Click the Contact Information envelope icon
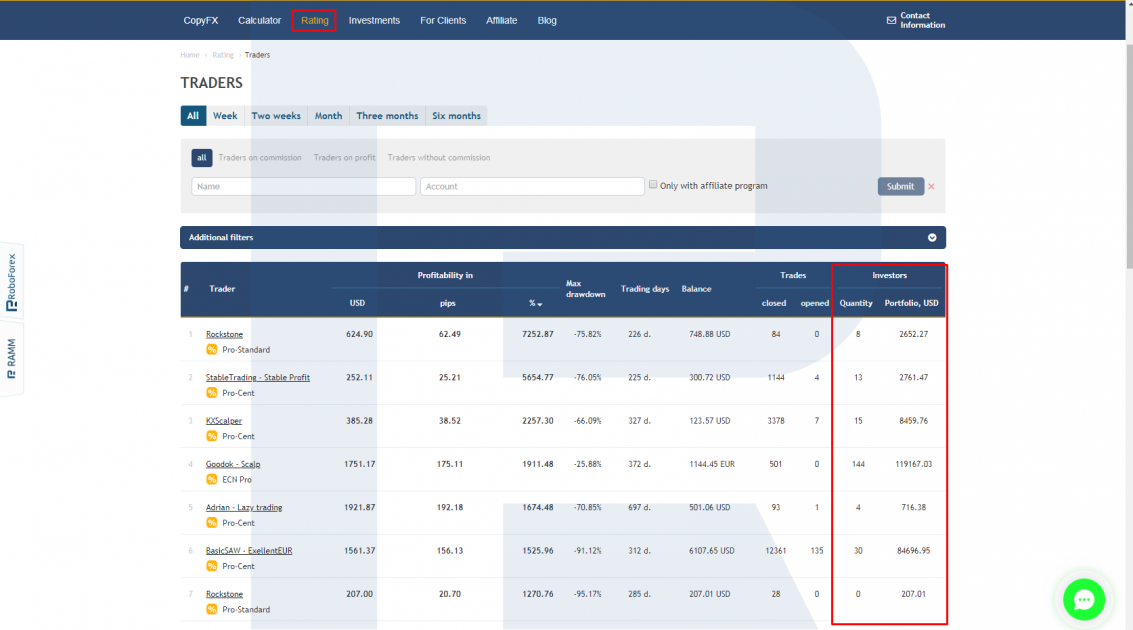 [891, 20]
